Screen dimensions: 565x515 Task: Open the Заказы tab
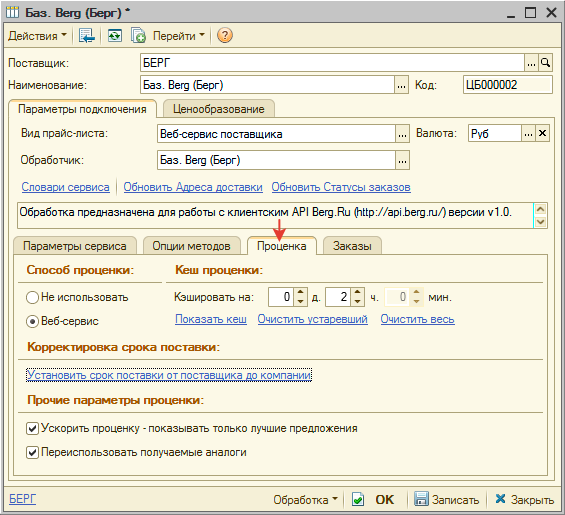tap(352, 246)
